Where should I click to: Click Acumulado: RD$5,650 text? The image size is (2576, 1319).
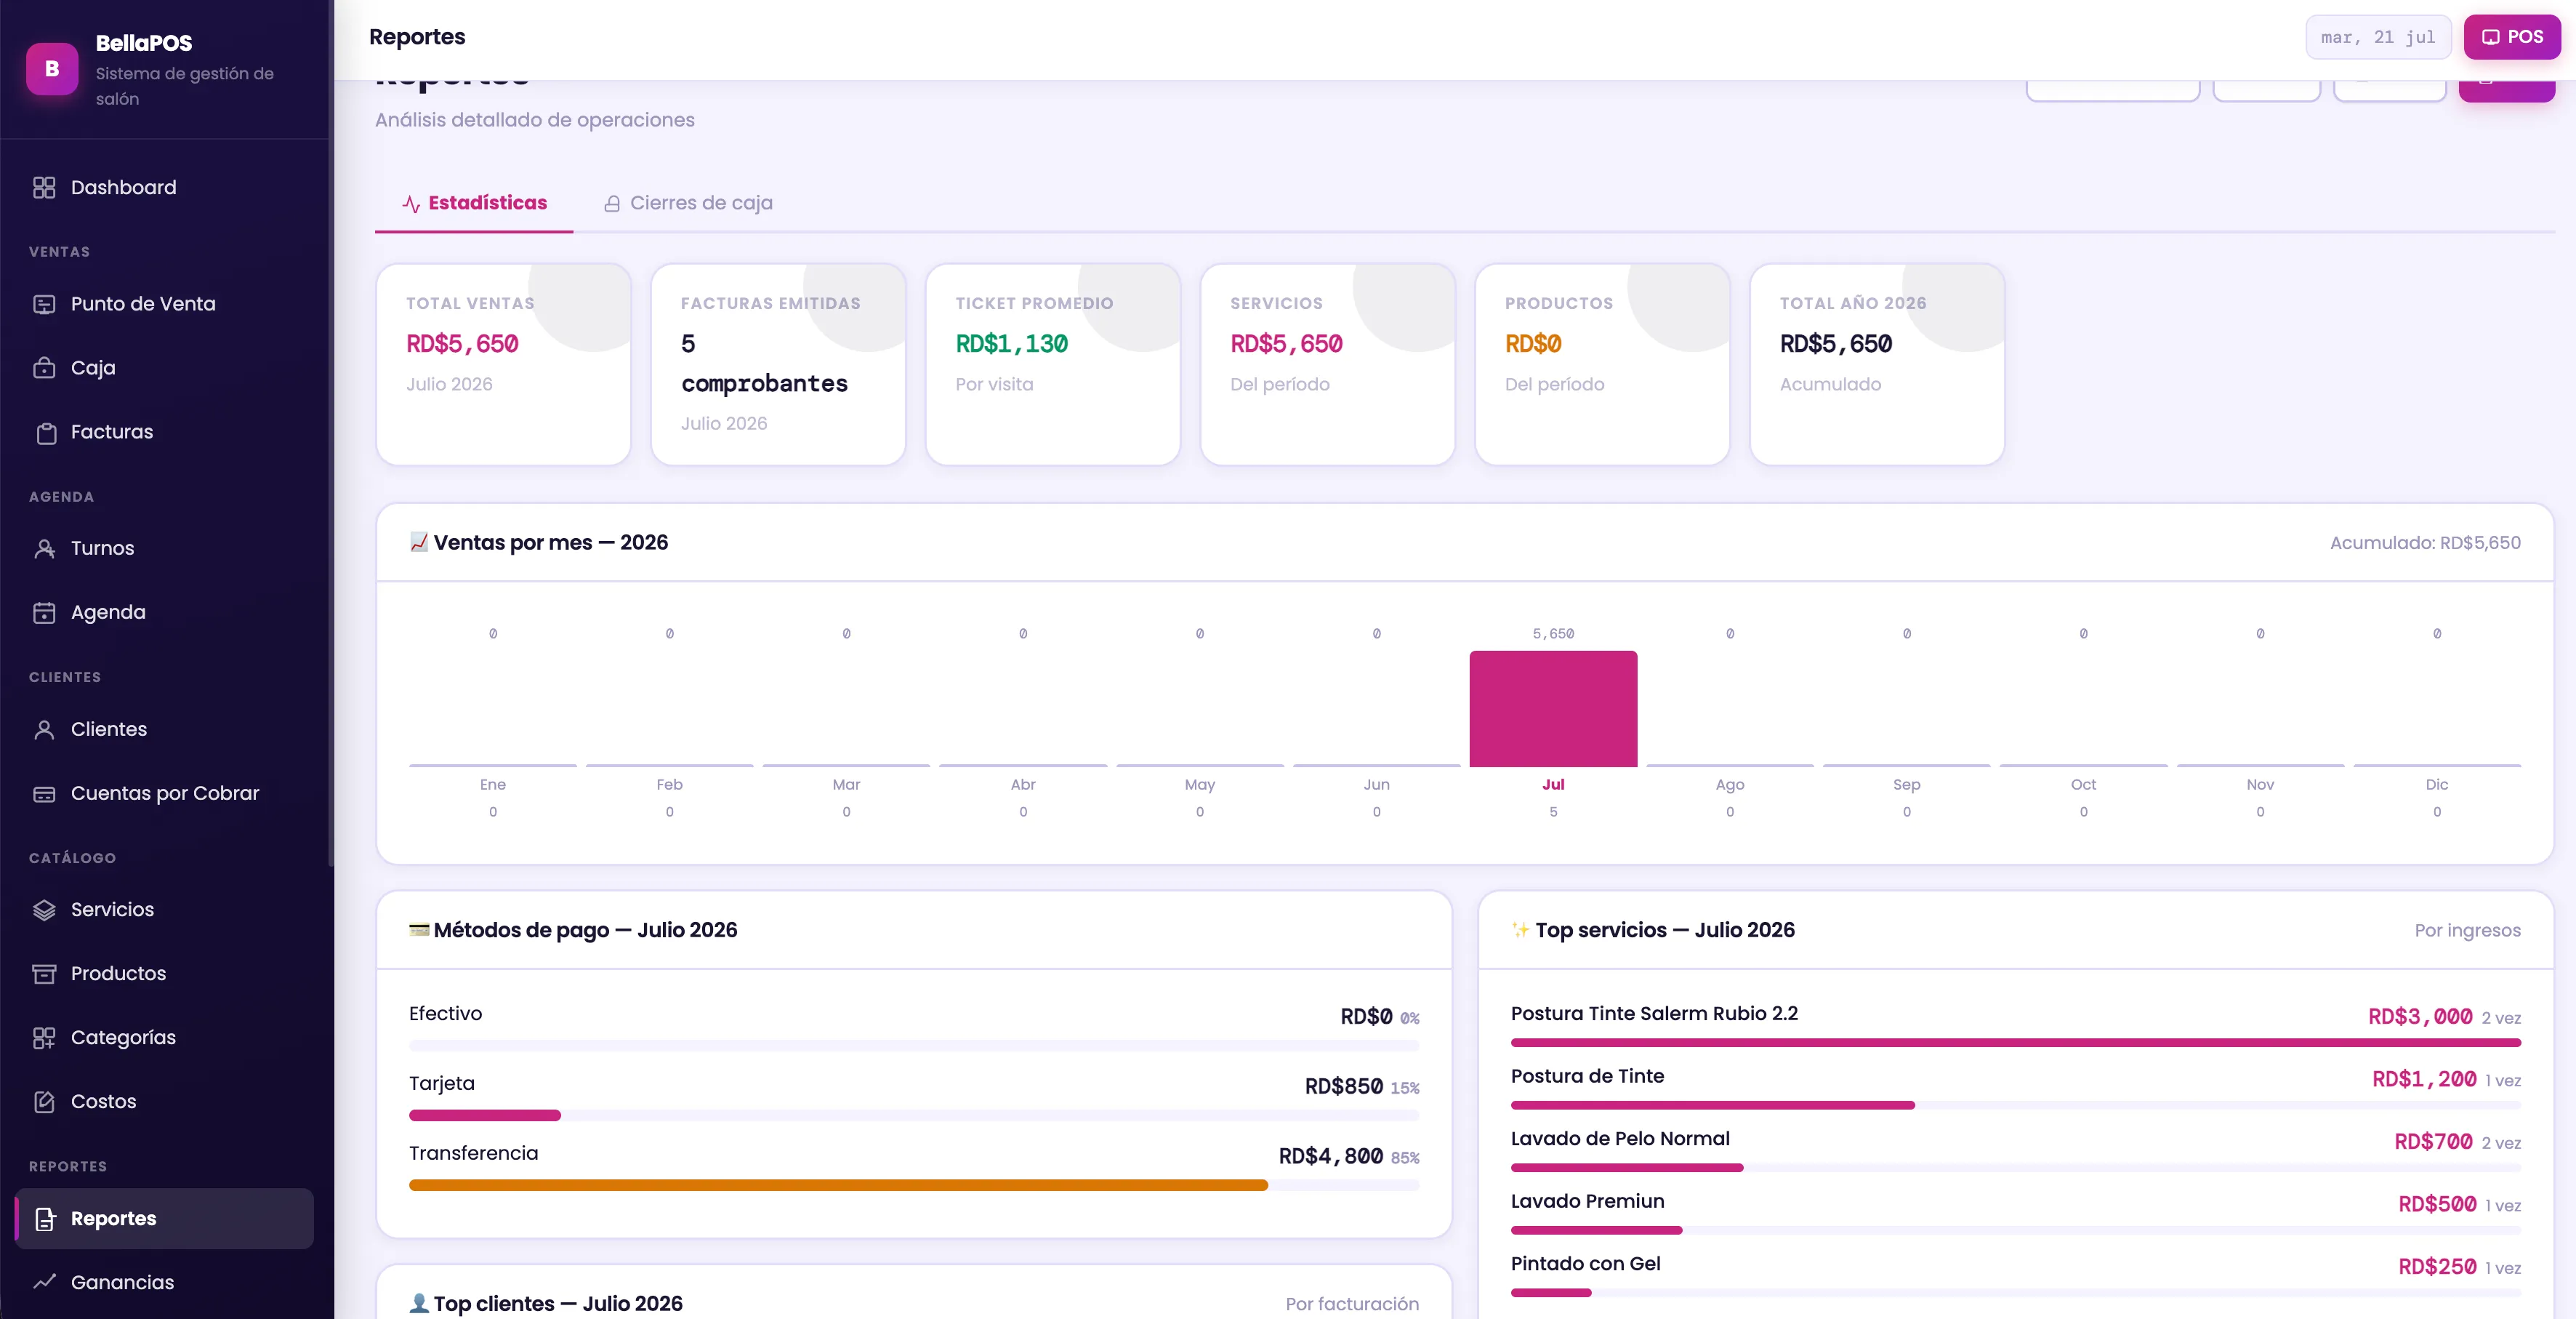[x=2425, y=543]
